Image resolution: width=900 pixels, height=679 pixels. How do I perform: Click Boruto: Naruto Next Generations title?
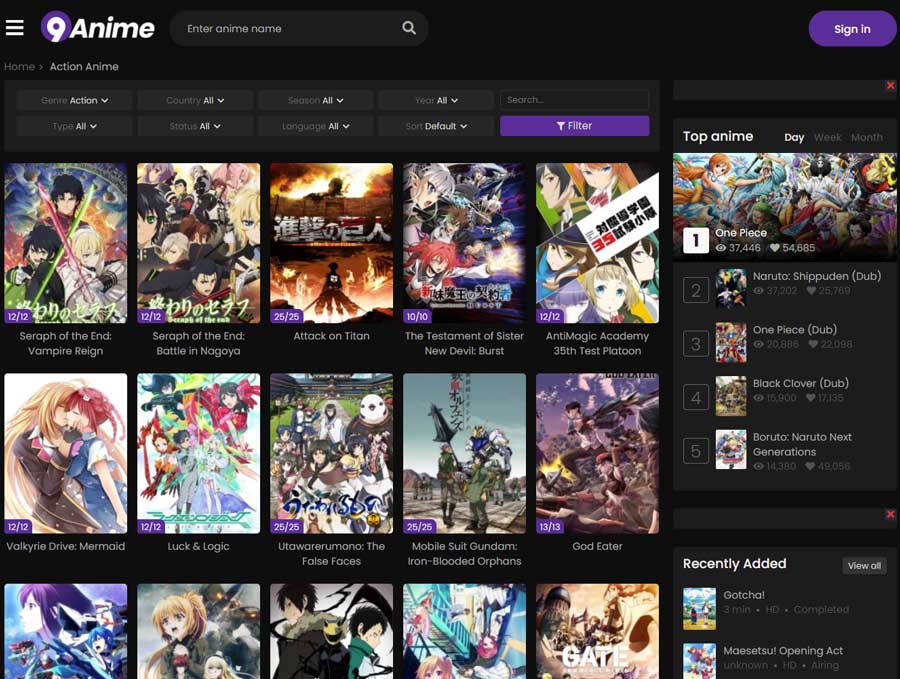click(x=802, y=444)
